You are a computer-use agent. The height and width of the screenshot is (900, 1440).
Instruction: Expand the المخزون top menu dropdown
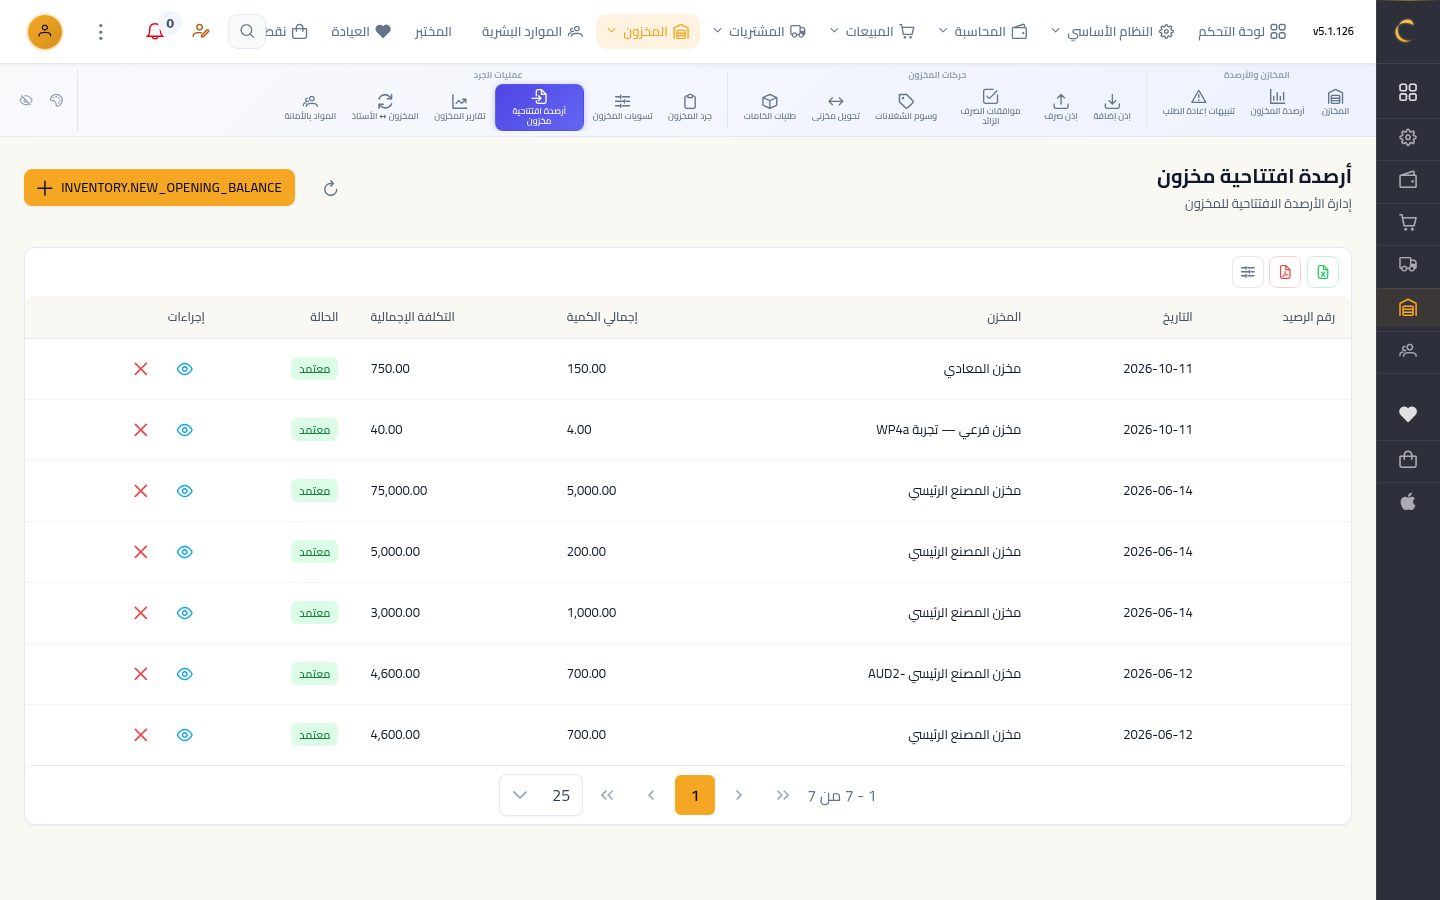coord(648,32)
